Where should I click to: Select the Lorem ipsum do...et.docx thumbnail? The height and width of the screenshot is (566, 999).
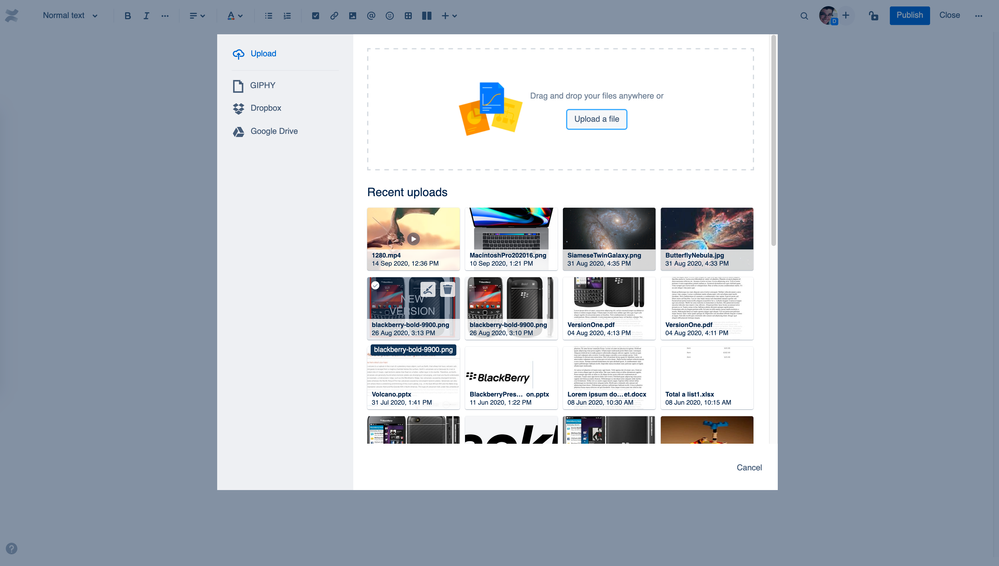[x=609, y=377]
